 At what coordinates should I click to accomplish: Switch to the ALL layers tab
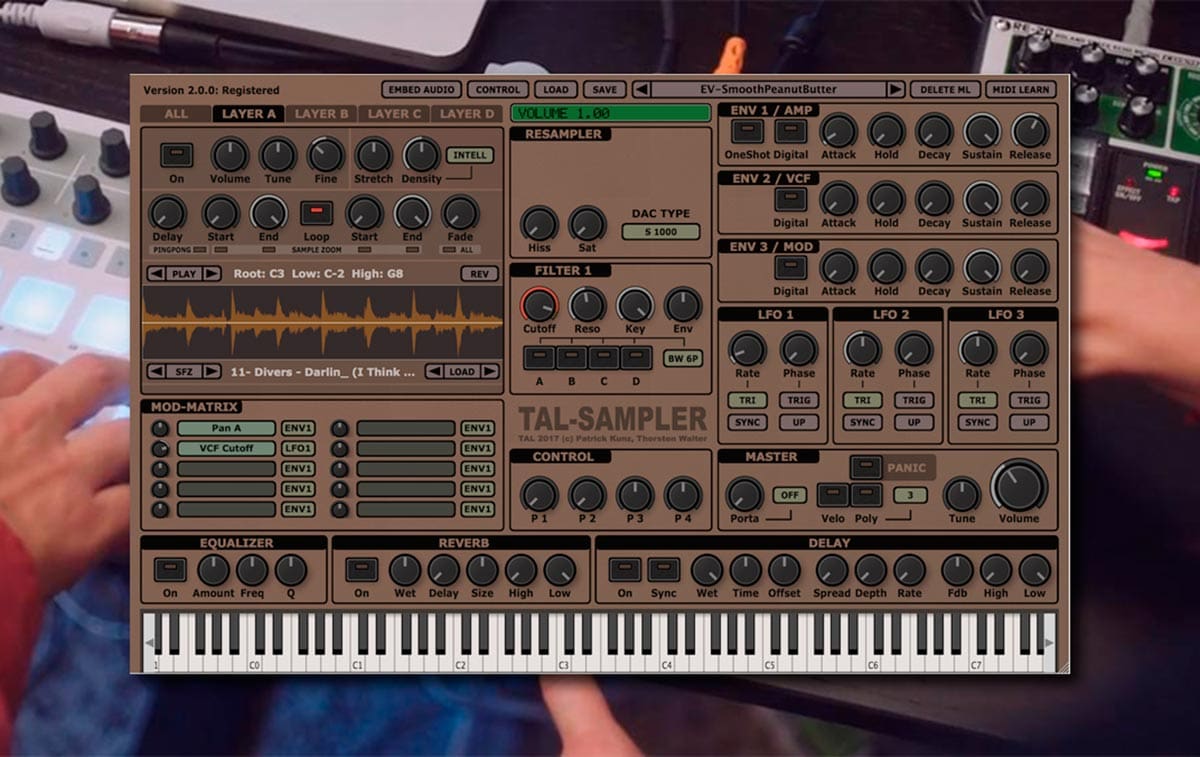click(176, 114)
